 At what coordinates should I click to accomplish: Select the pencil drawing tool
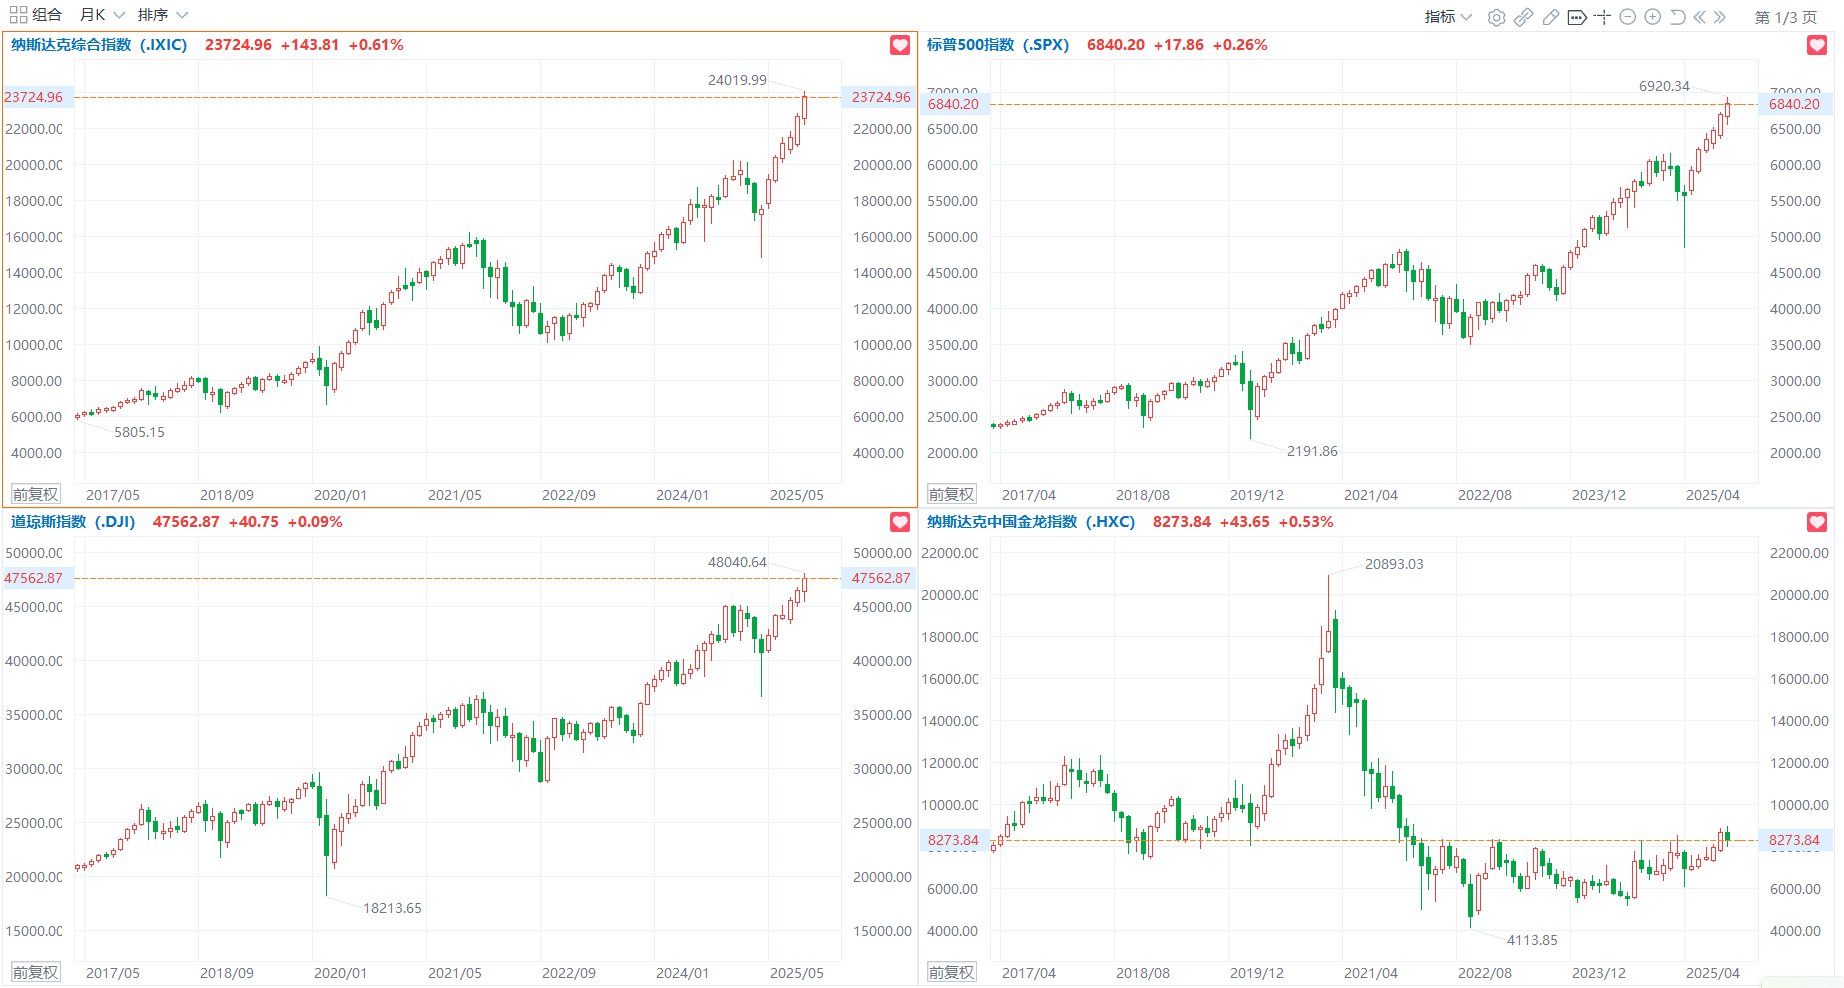point(1550,17)
